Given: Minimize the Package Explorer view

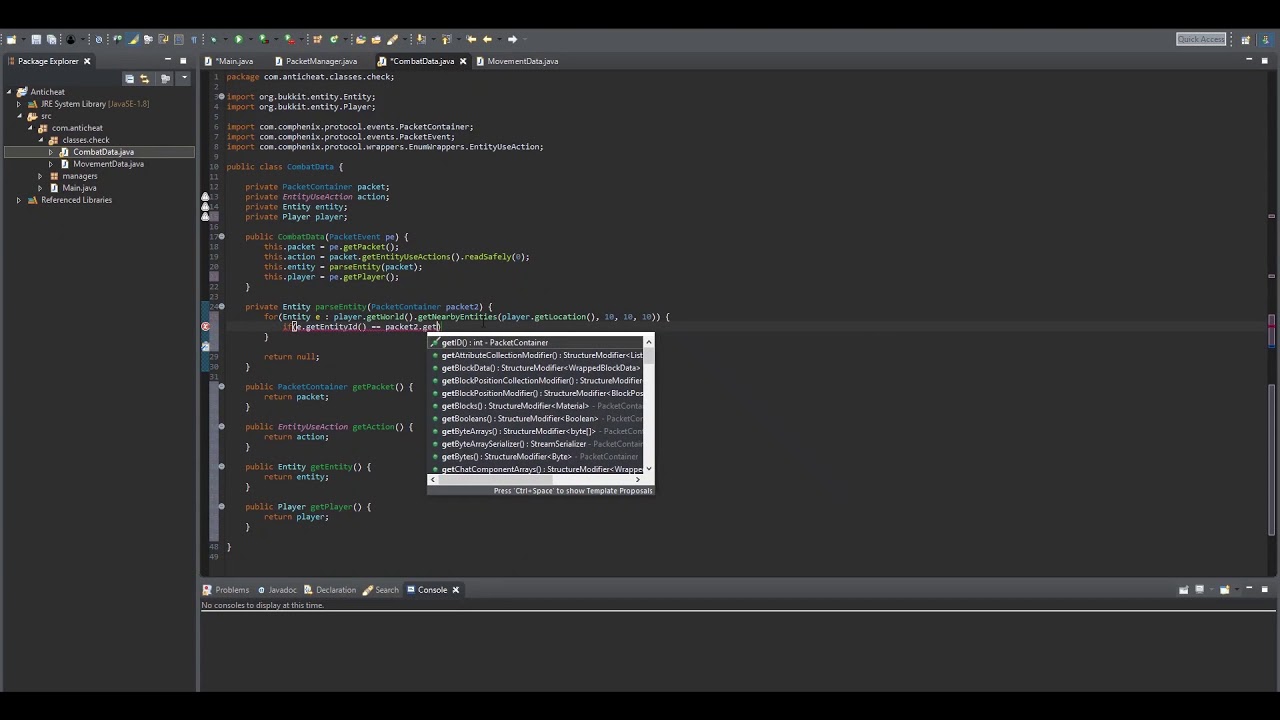Looking at the screenshot, I should pyautogui.click(x=167, y=61).
